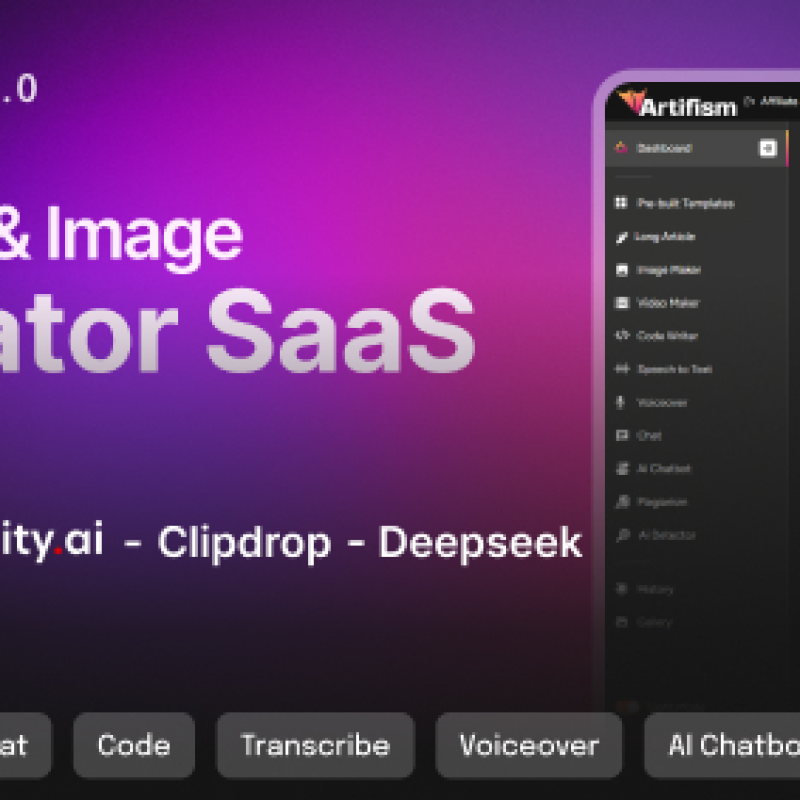This screenshot has height=800, width=800.
Task: Click the AI Chatbot pill button at bottom
Action: tap(722, 745)
